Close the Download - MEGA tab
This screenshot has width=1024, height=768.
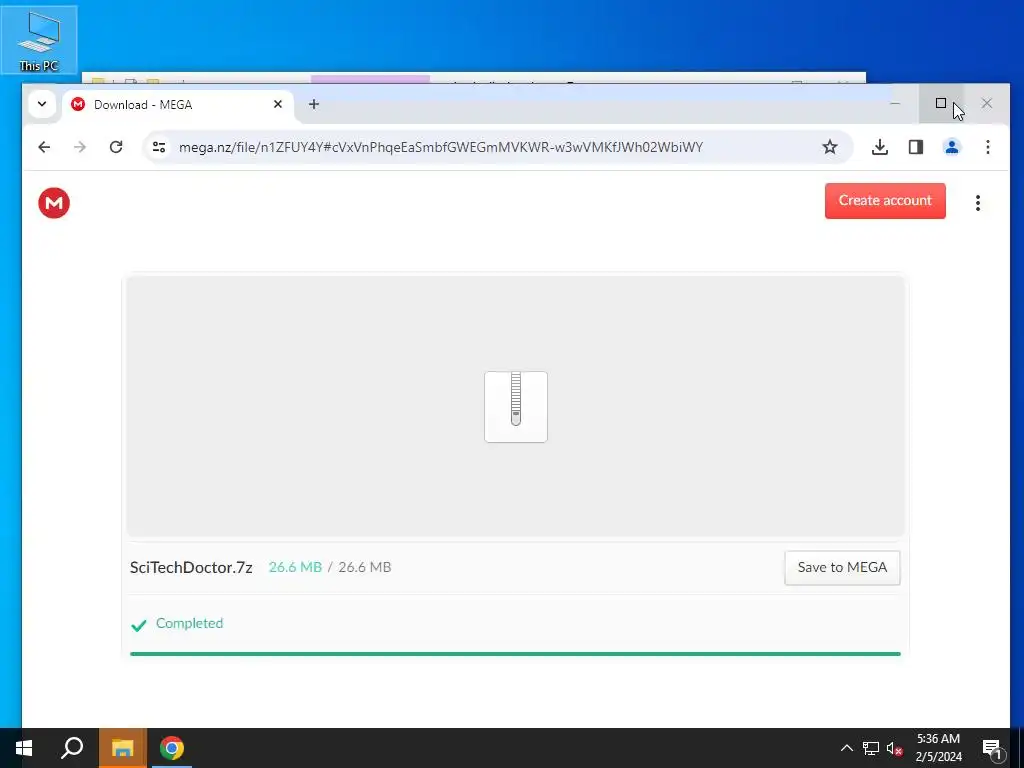(278, 104)
